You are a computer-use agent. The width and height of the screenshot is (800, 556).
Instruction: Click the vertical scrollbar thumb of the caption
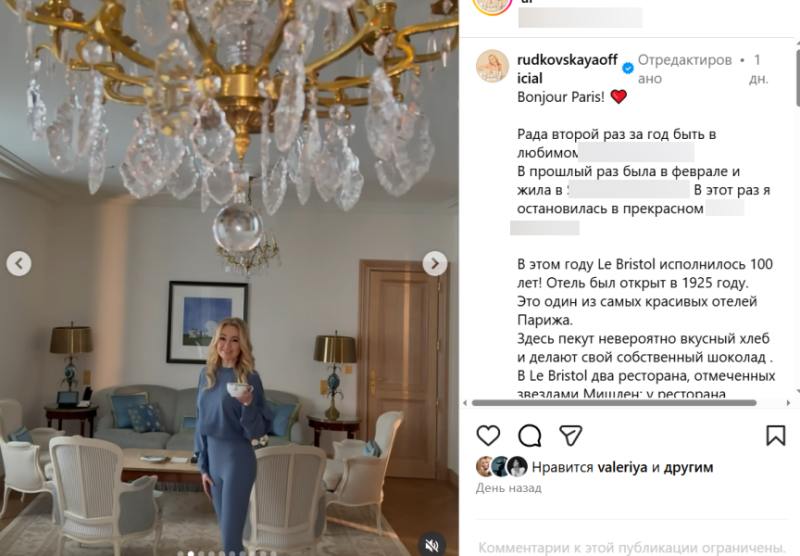click(797, 77)
